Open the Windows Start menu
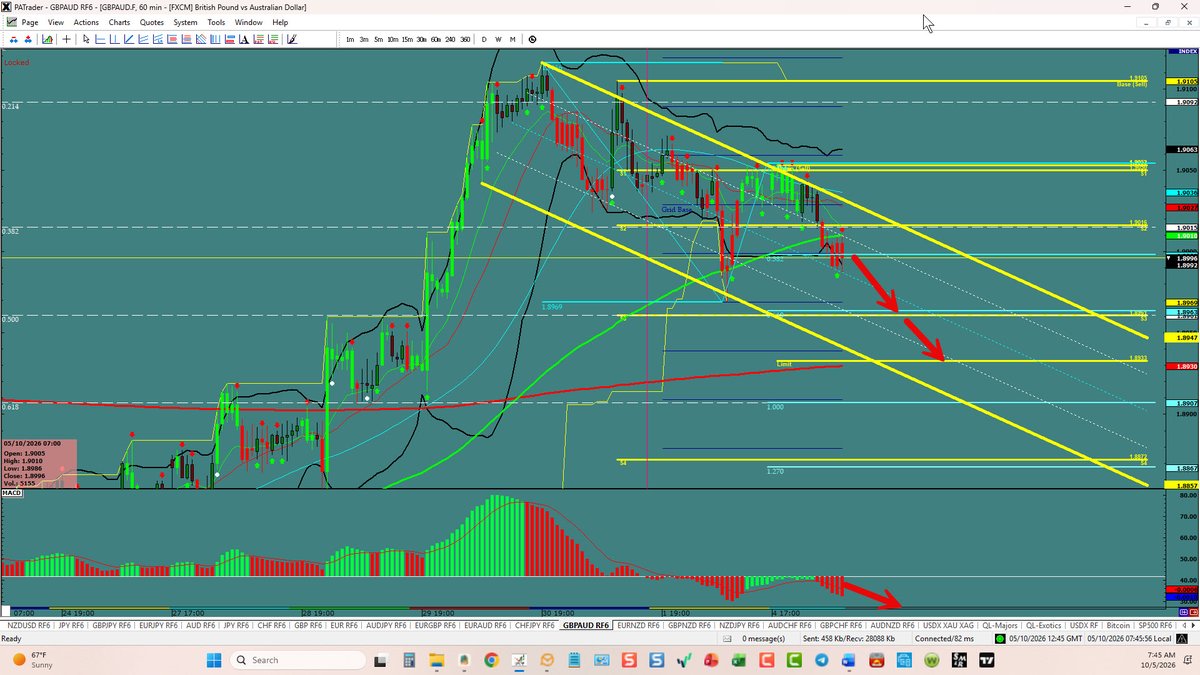 click(213, 660)
